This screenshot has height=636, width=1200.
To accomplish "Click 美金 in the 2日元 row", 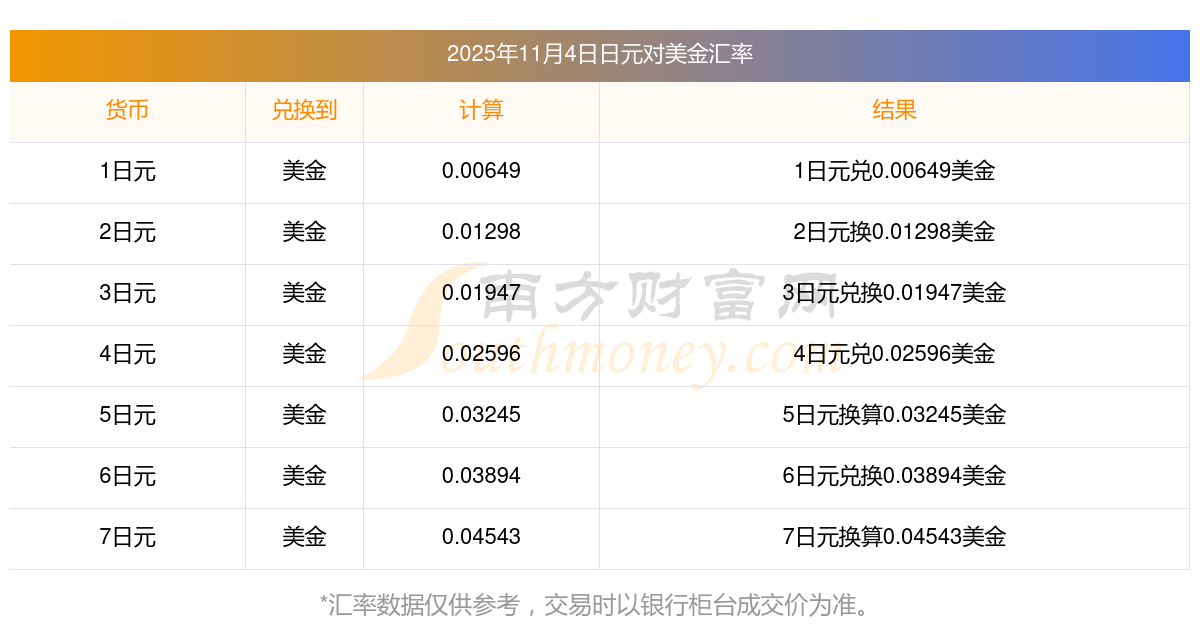I will click(x=304, y=232).
